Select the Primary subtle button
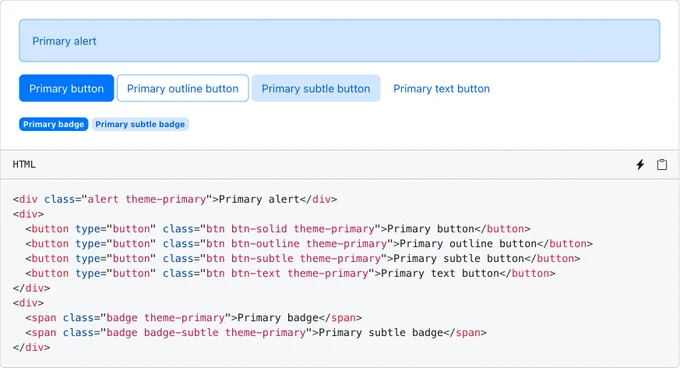This screenshot has width=680, height=368. pos(316,88)
